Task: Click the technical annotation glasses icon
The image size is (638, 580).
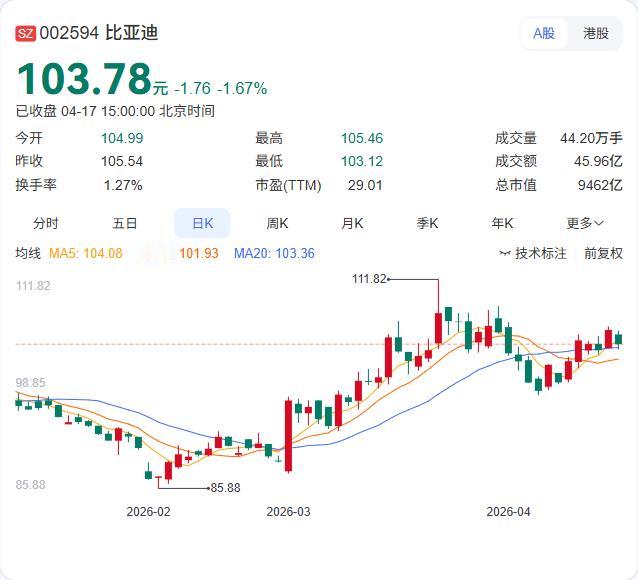Action: coord(505,254)
